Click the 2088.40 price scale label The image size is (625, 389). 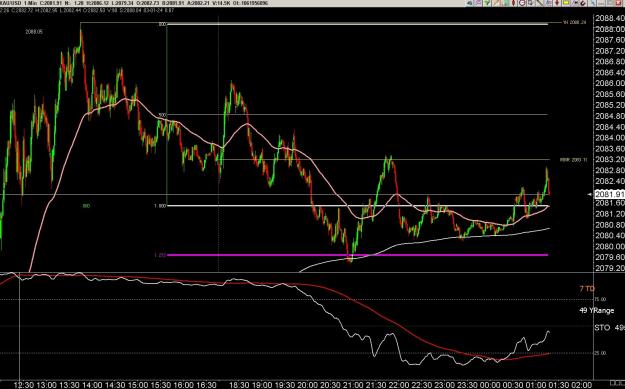point(609,18)
